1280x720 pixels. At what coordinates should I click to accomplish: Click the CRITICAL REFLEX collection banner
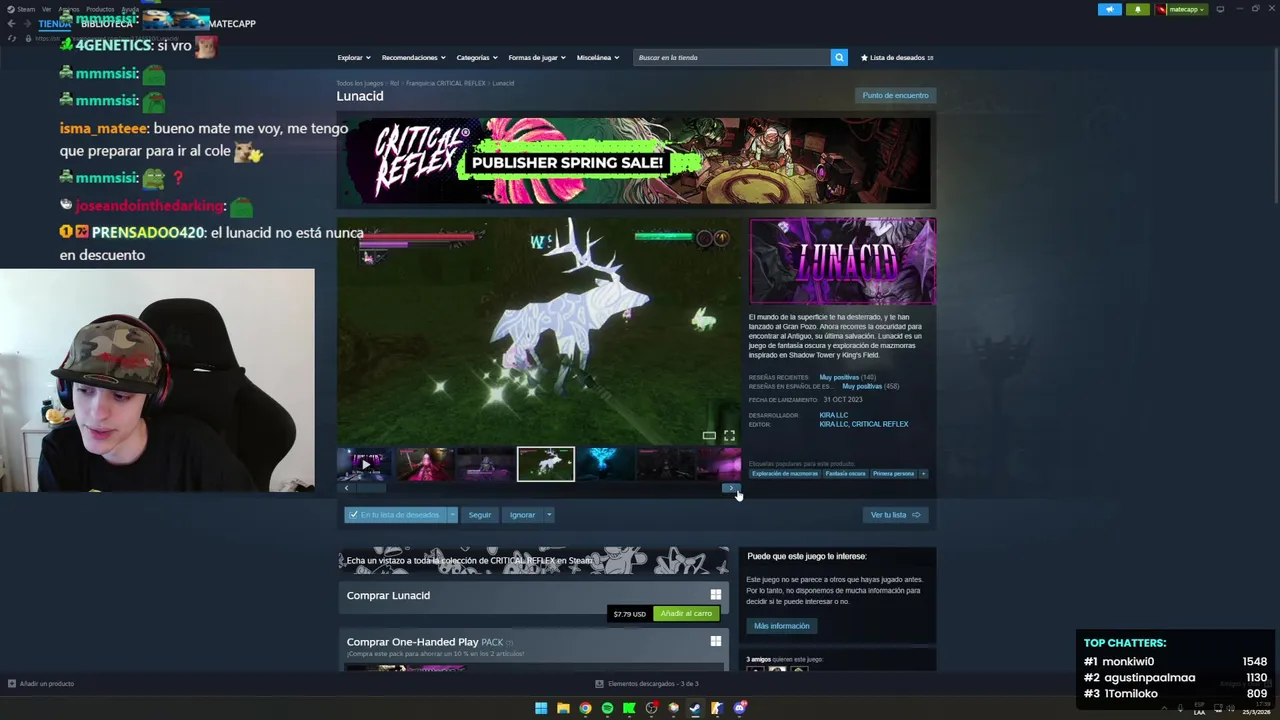coord(534,560)
